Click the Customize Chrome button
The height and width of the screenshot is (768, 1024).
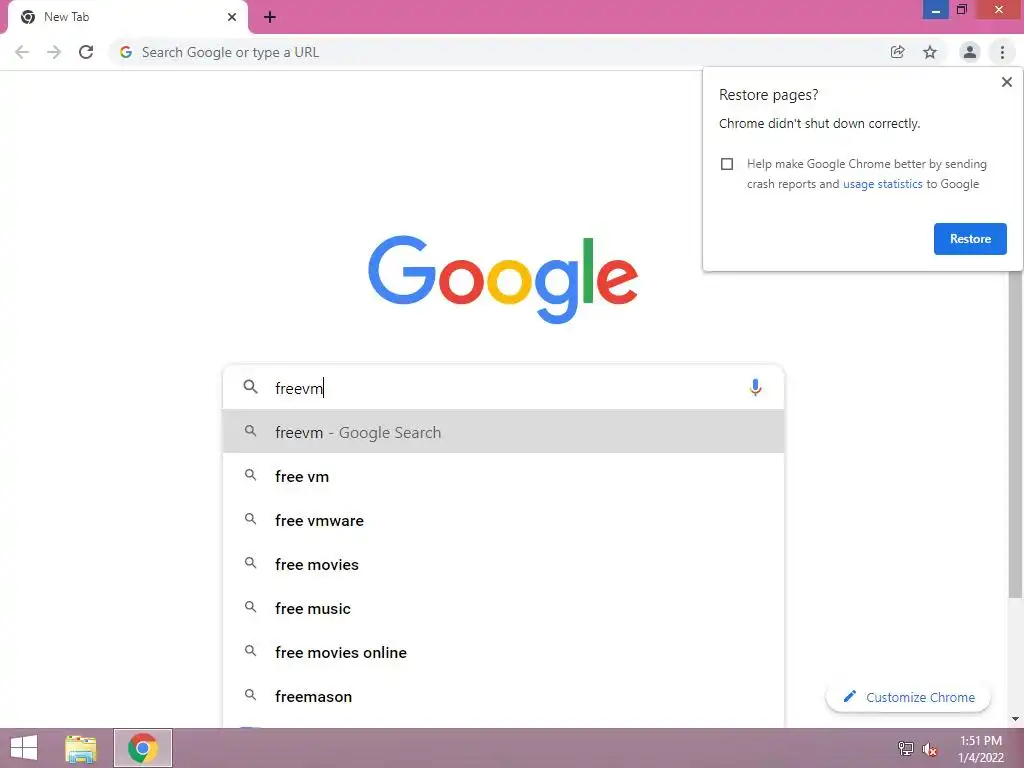tap(908, 697)
